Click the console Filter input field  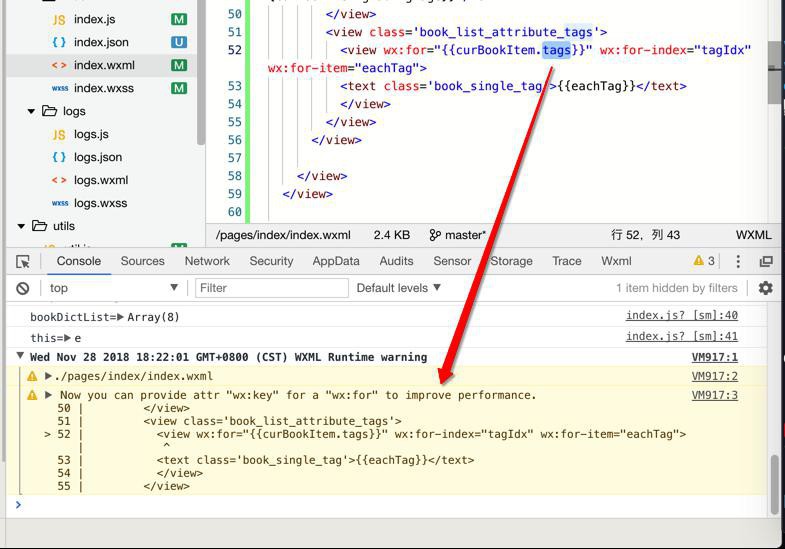(272, 288)
